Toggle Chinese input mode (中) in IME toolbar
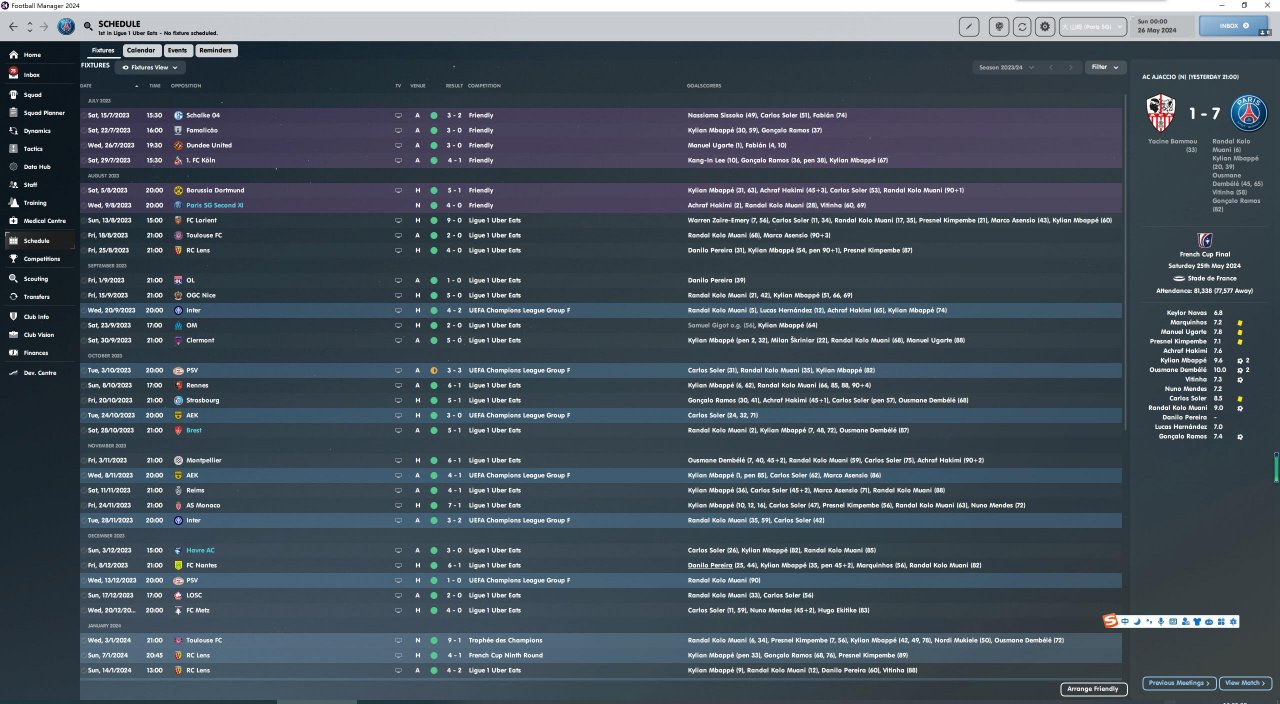 click(x=1125, y=622)
